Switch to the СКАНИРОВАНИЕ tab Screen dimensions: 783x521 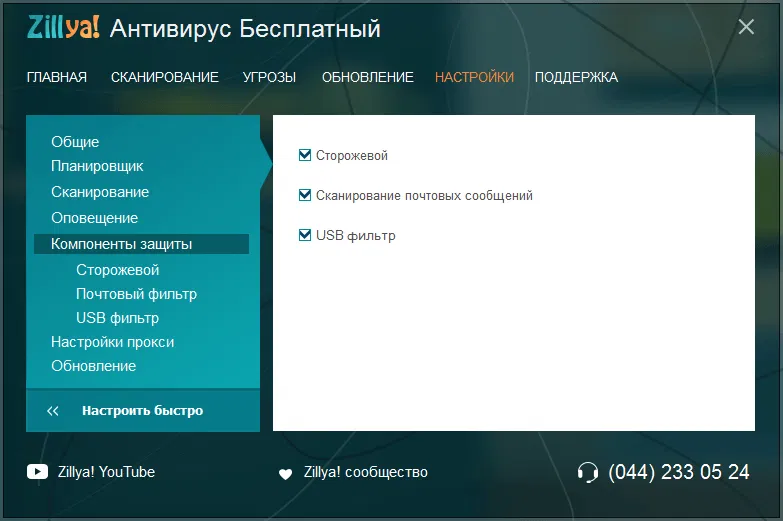[x=165, y=77]
